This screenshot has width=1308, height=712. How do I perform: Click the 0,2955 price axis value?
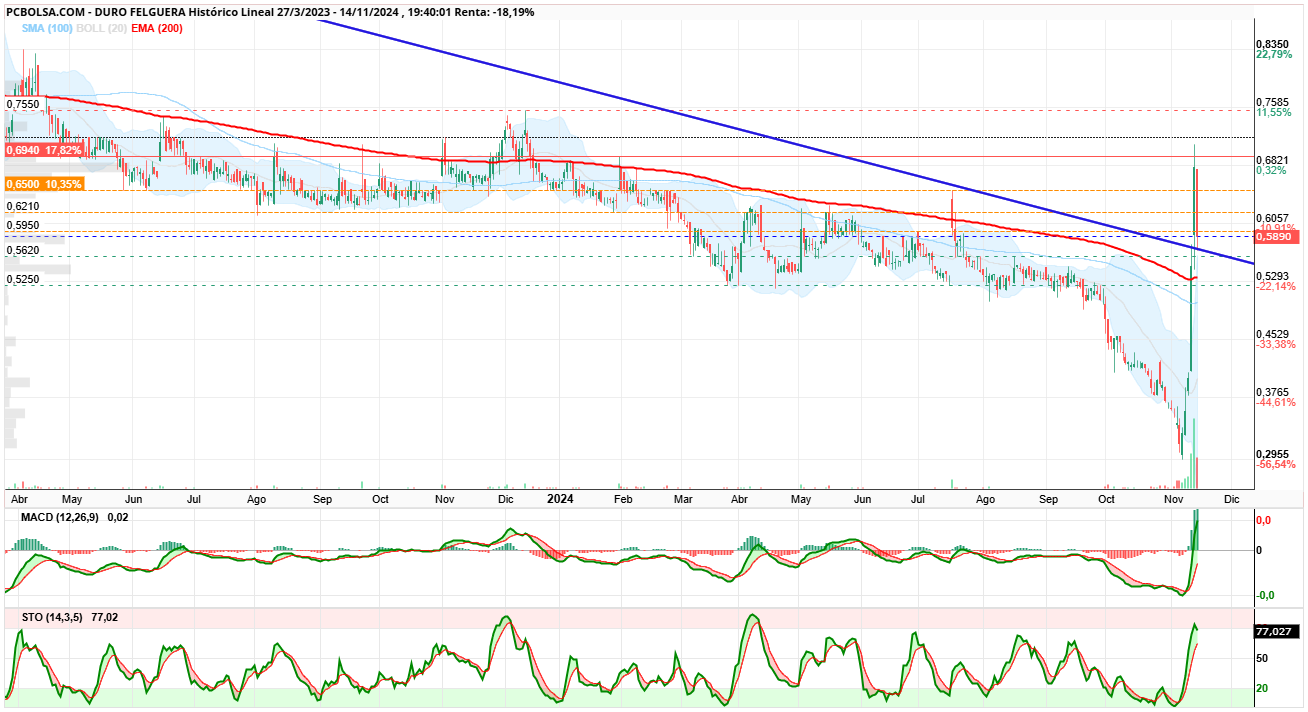(x=1273, y=454)
